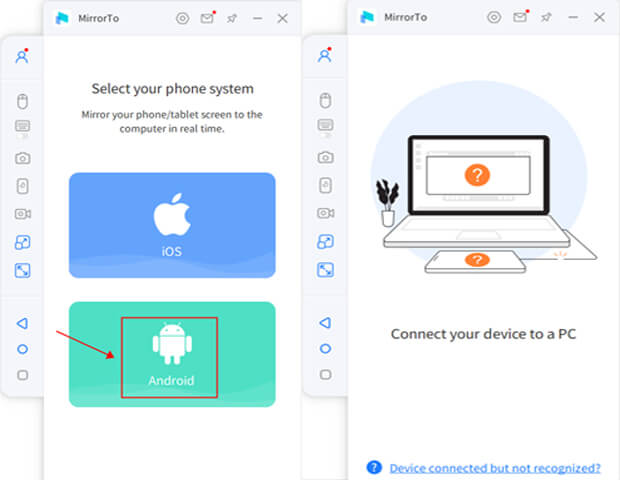Click 'Select your phone system' heading
The width and height of the screenshot is (620, 480).
point(172,89)
